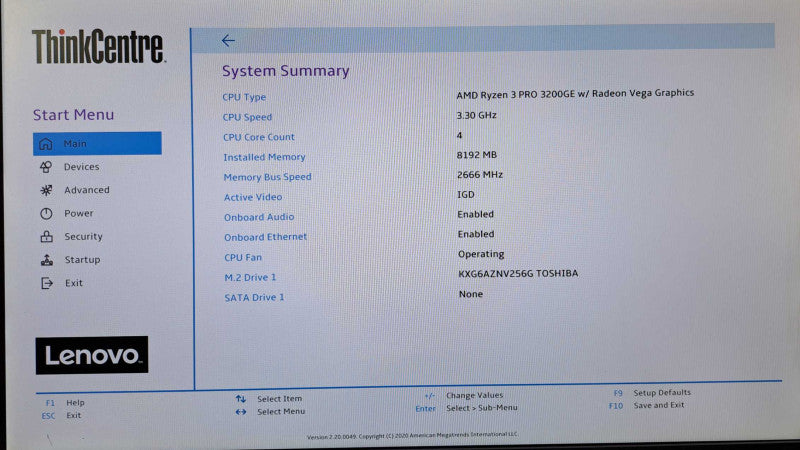Click the IGD value
The height and width of the screenshot is (450, 800).
point(466,194)
